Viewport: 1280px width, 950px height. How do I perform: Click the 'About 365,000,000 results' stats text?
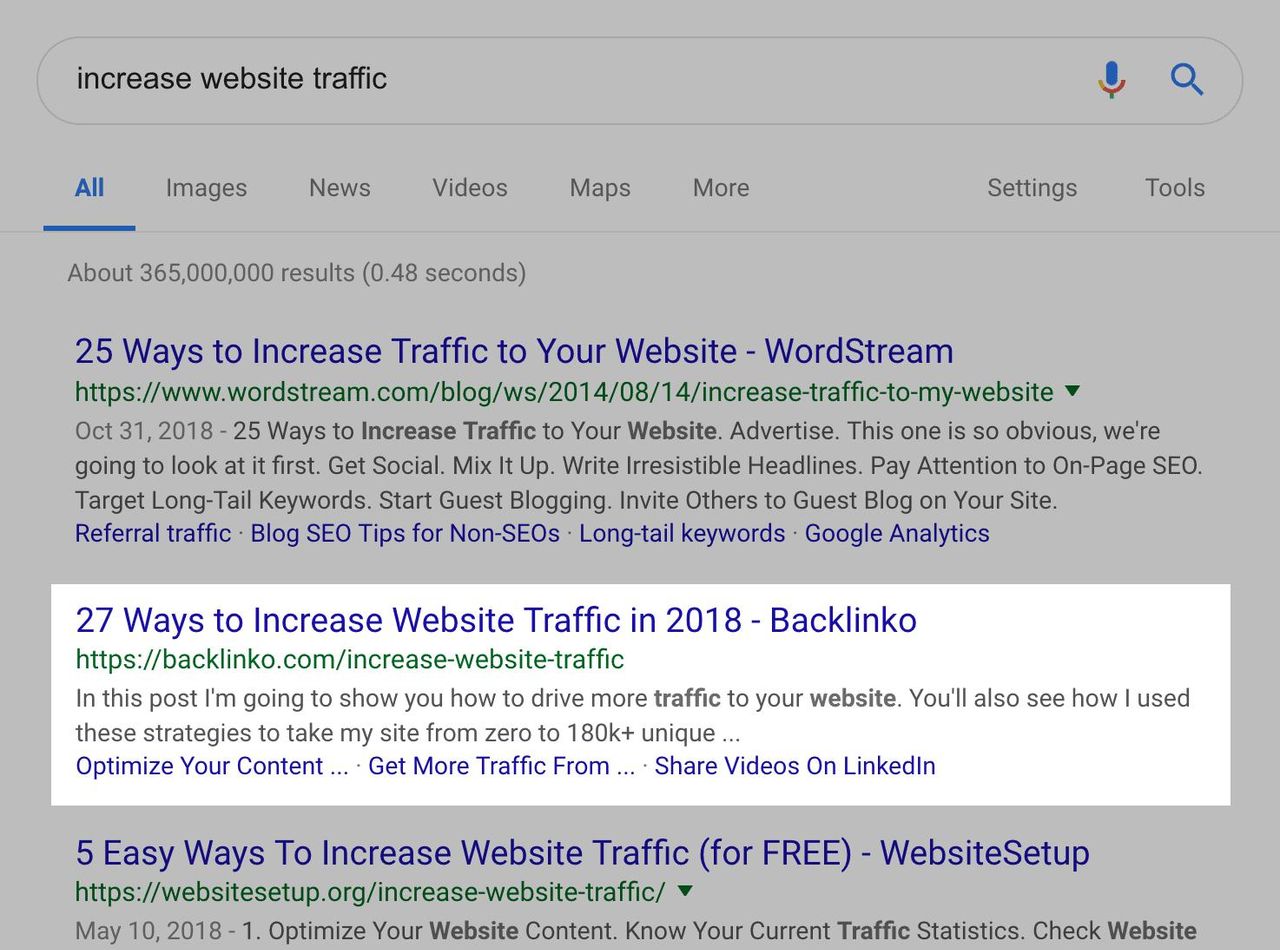click(x=297, y=273)
